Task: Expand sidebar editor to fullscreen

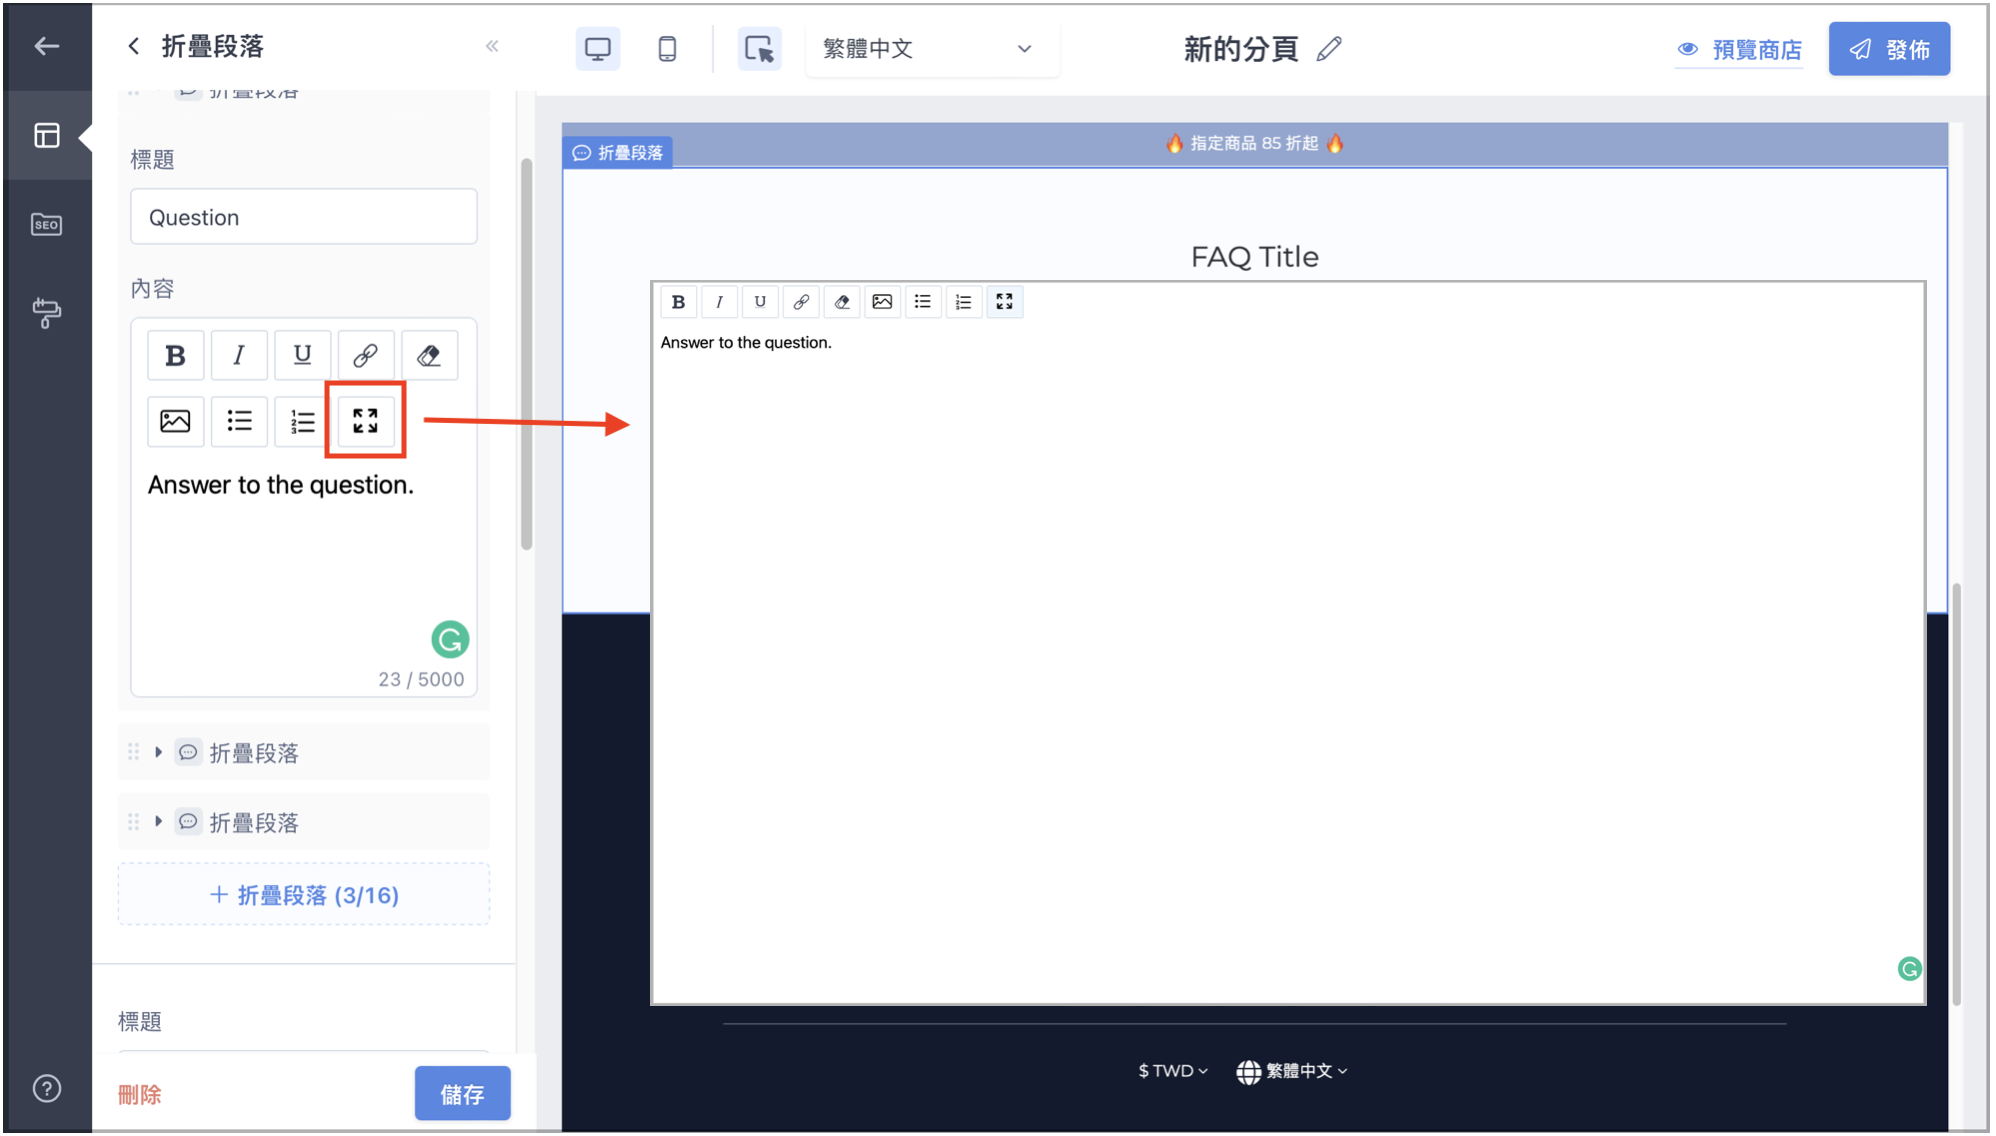Action: coord(365,421)
